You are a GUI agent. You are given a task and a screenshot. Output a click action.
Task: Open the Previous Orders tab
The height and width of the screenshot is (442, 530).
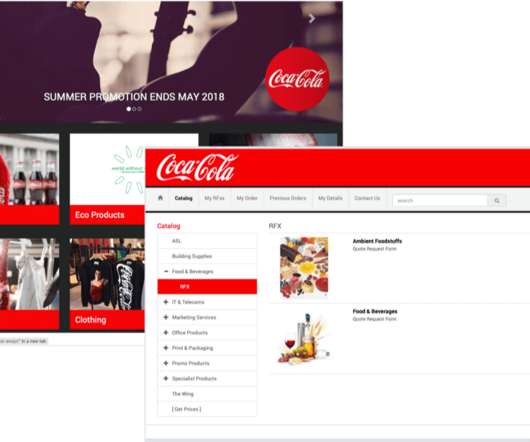click(288, 198)
